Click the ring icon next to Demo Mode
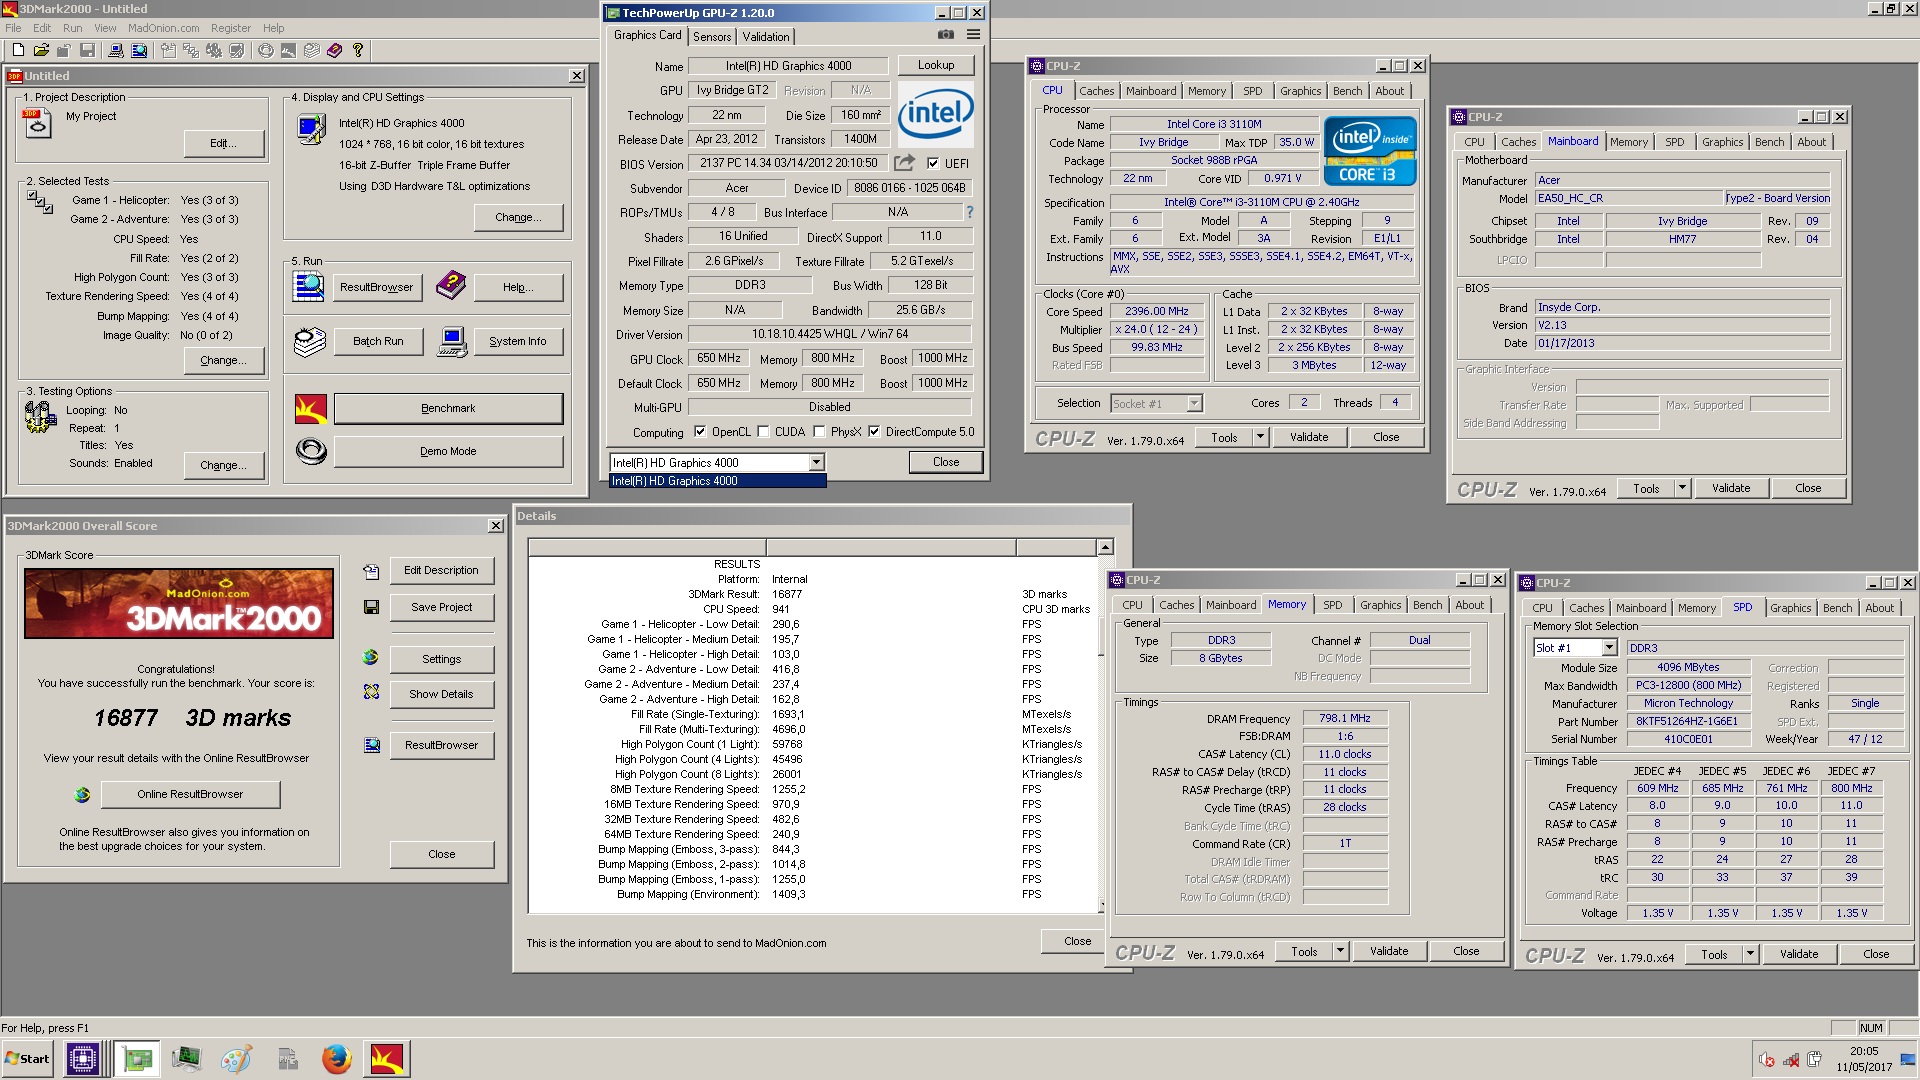The height and width of the screenshot is (1080, 1920). (311, 452)
